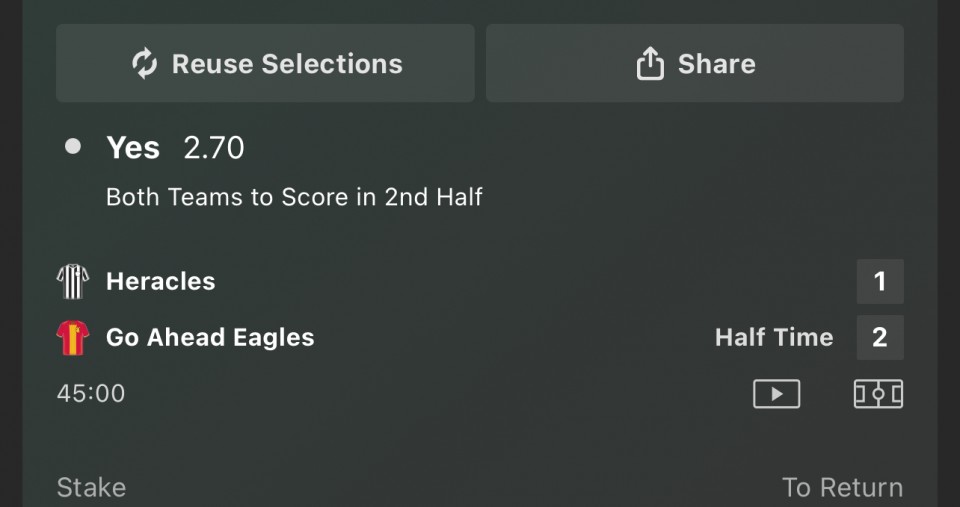This screenshot has width=960, height=507.
Task: Click the To Return label
Action: pos(842,488)
